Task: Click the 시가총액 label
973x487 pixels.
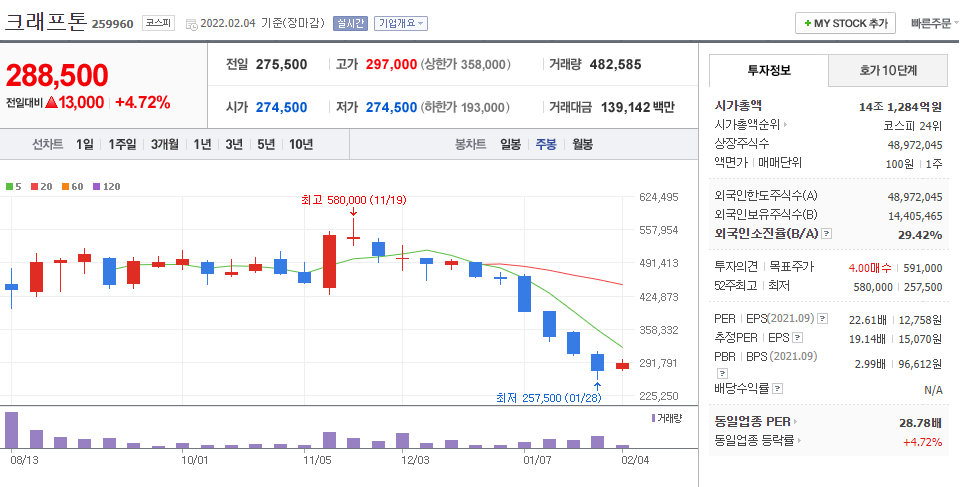Action: pyautogui.click(x=738, y=105)
